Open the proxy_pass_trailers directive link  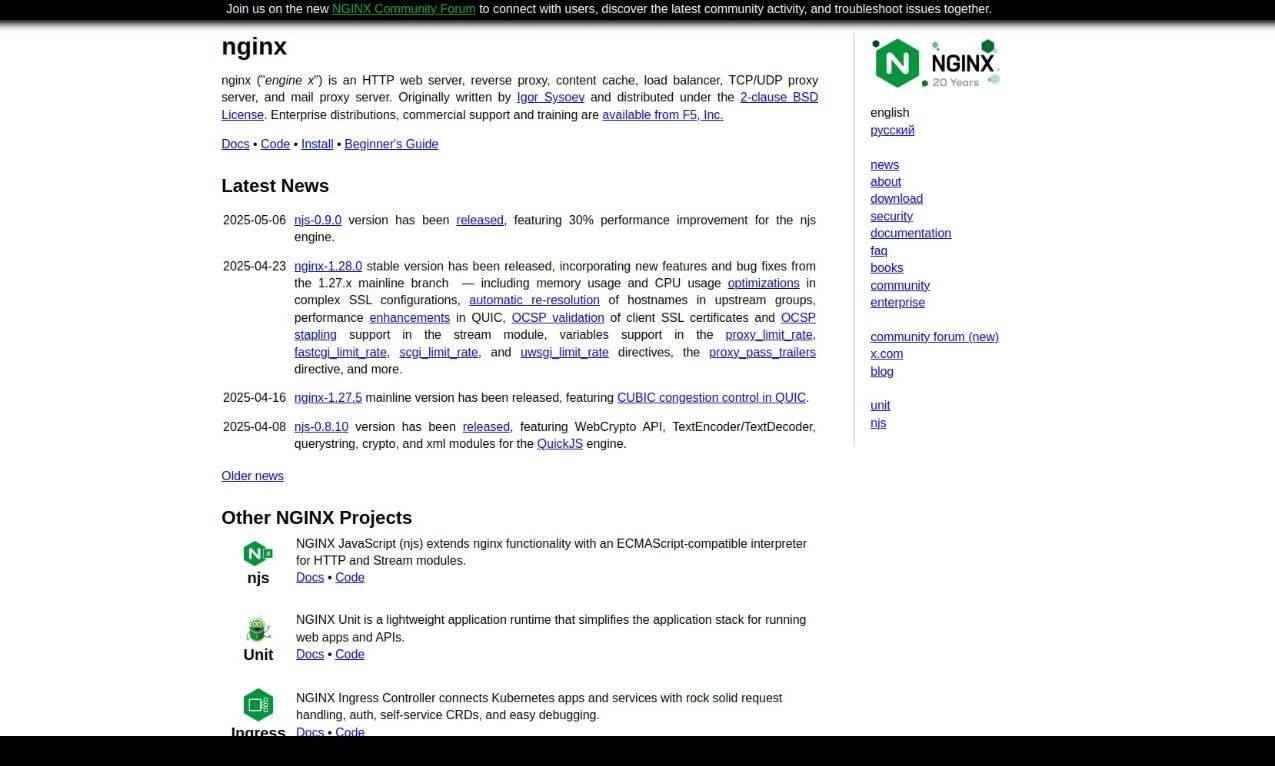[762, 352]
